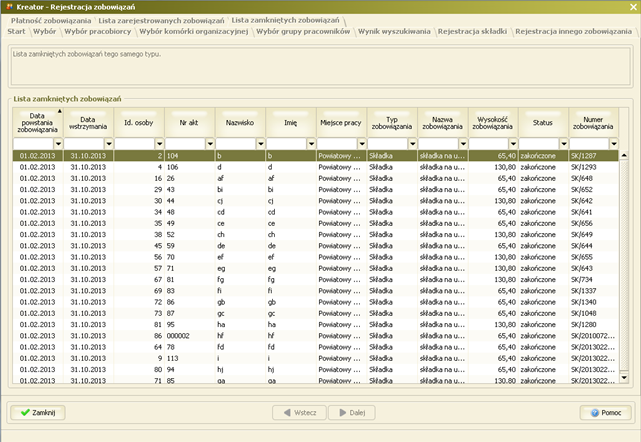
Task: Sort by Data wstrzymania column header
Action: pos(88,123)
